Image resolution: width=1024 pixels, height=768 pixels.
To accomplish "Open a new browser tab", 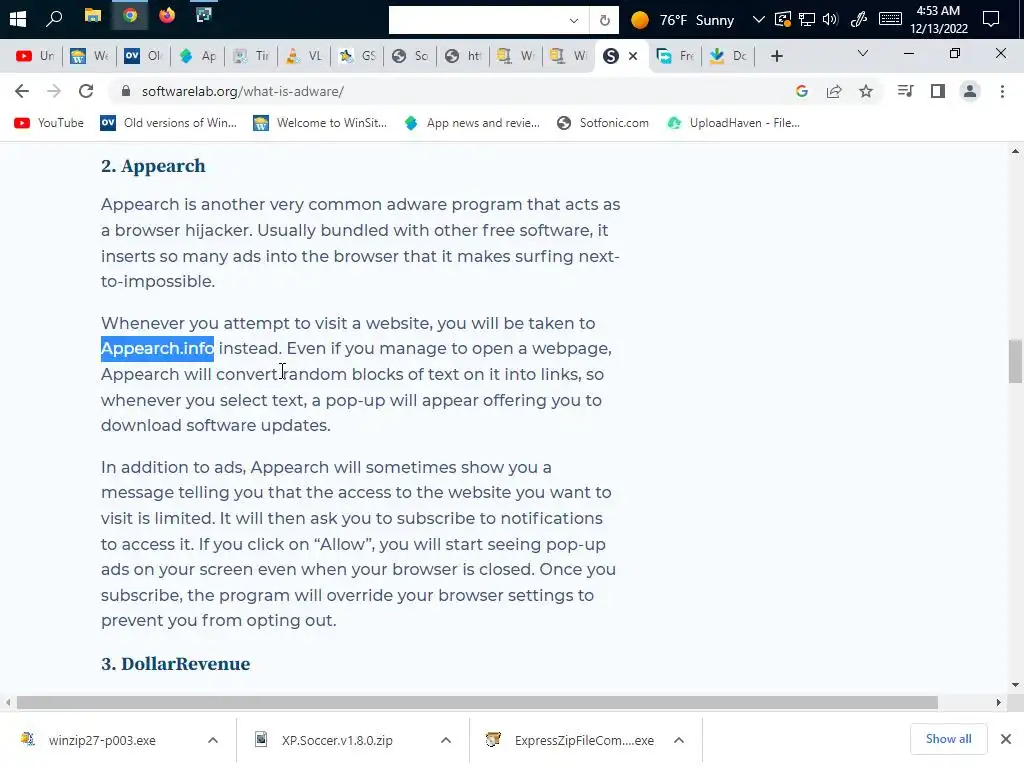I will pos(776,56).
